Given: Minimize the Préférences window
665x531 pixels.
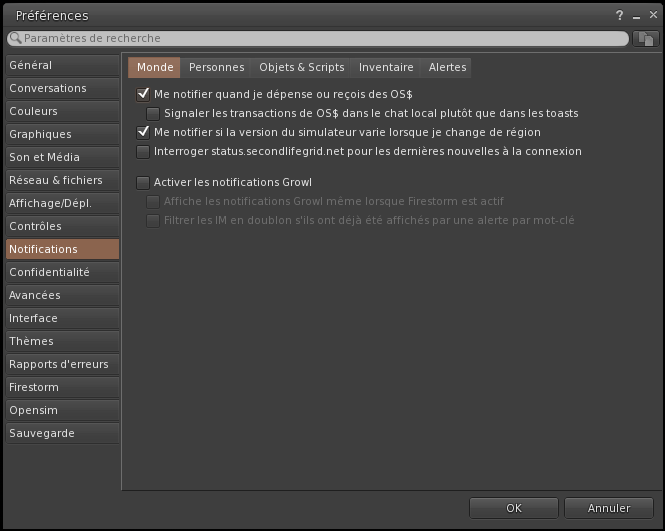Looking at the screenshot, I should tap(636, 15).
